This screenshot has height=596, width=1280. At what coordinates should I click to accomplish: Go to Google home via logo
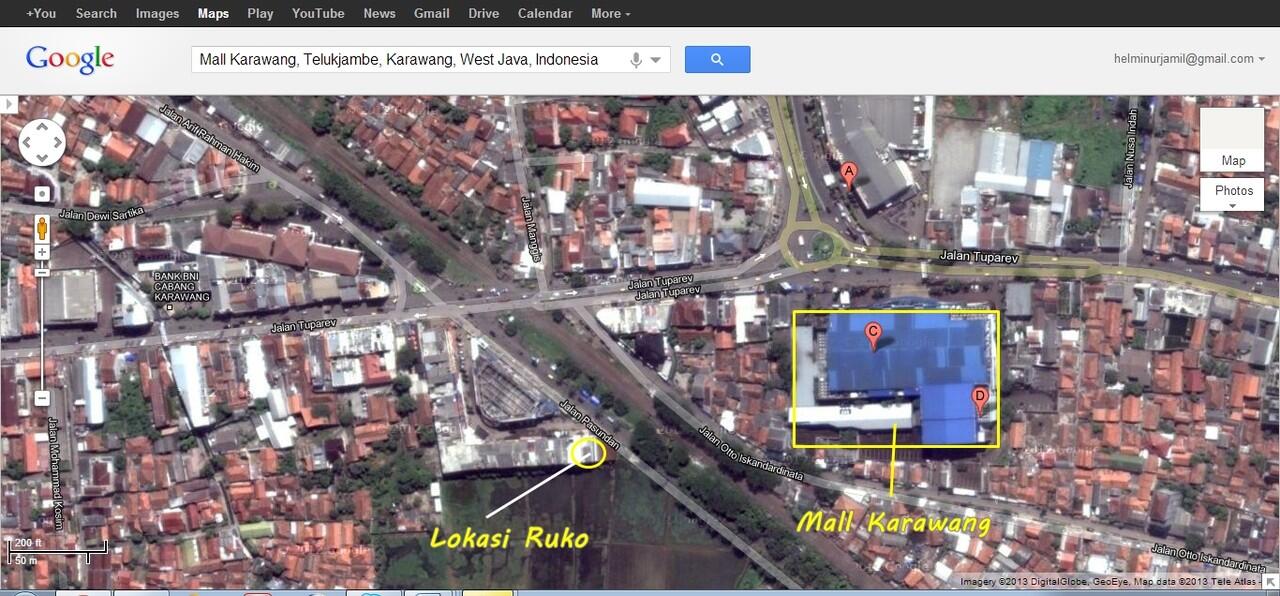tap(70, 59)
